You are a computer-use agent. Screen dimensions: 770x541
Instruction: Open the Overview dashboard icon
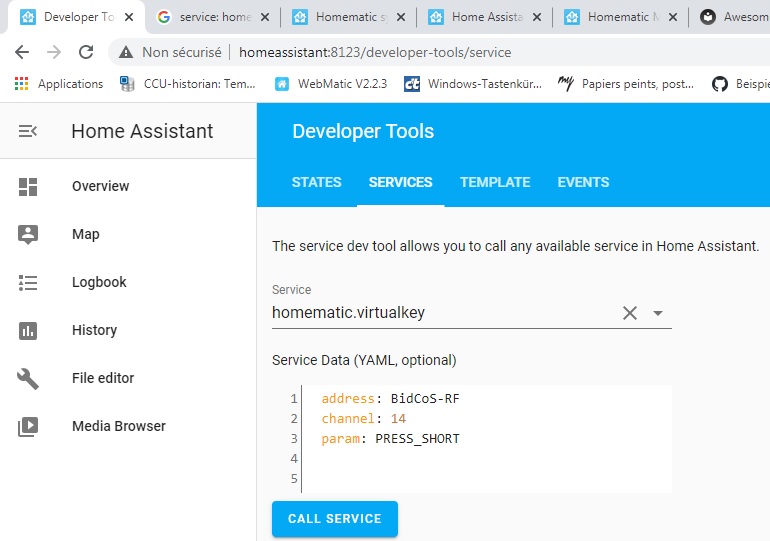click(28, 187)
